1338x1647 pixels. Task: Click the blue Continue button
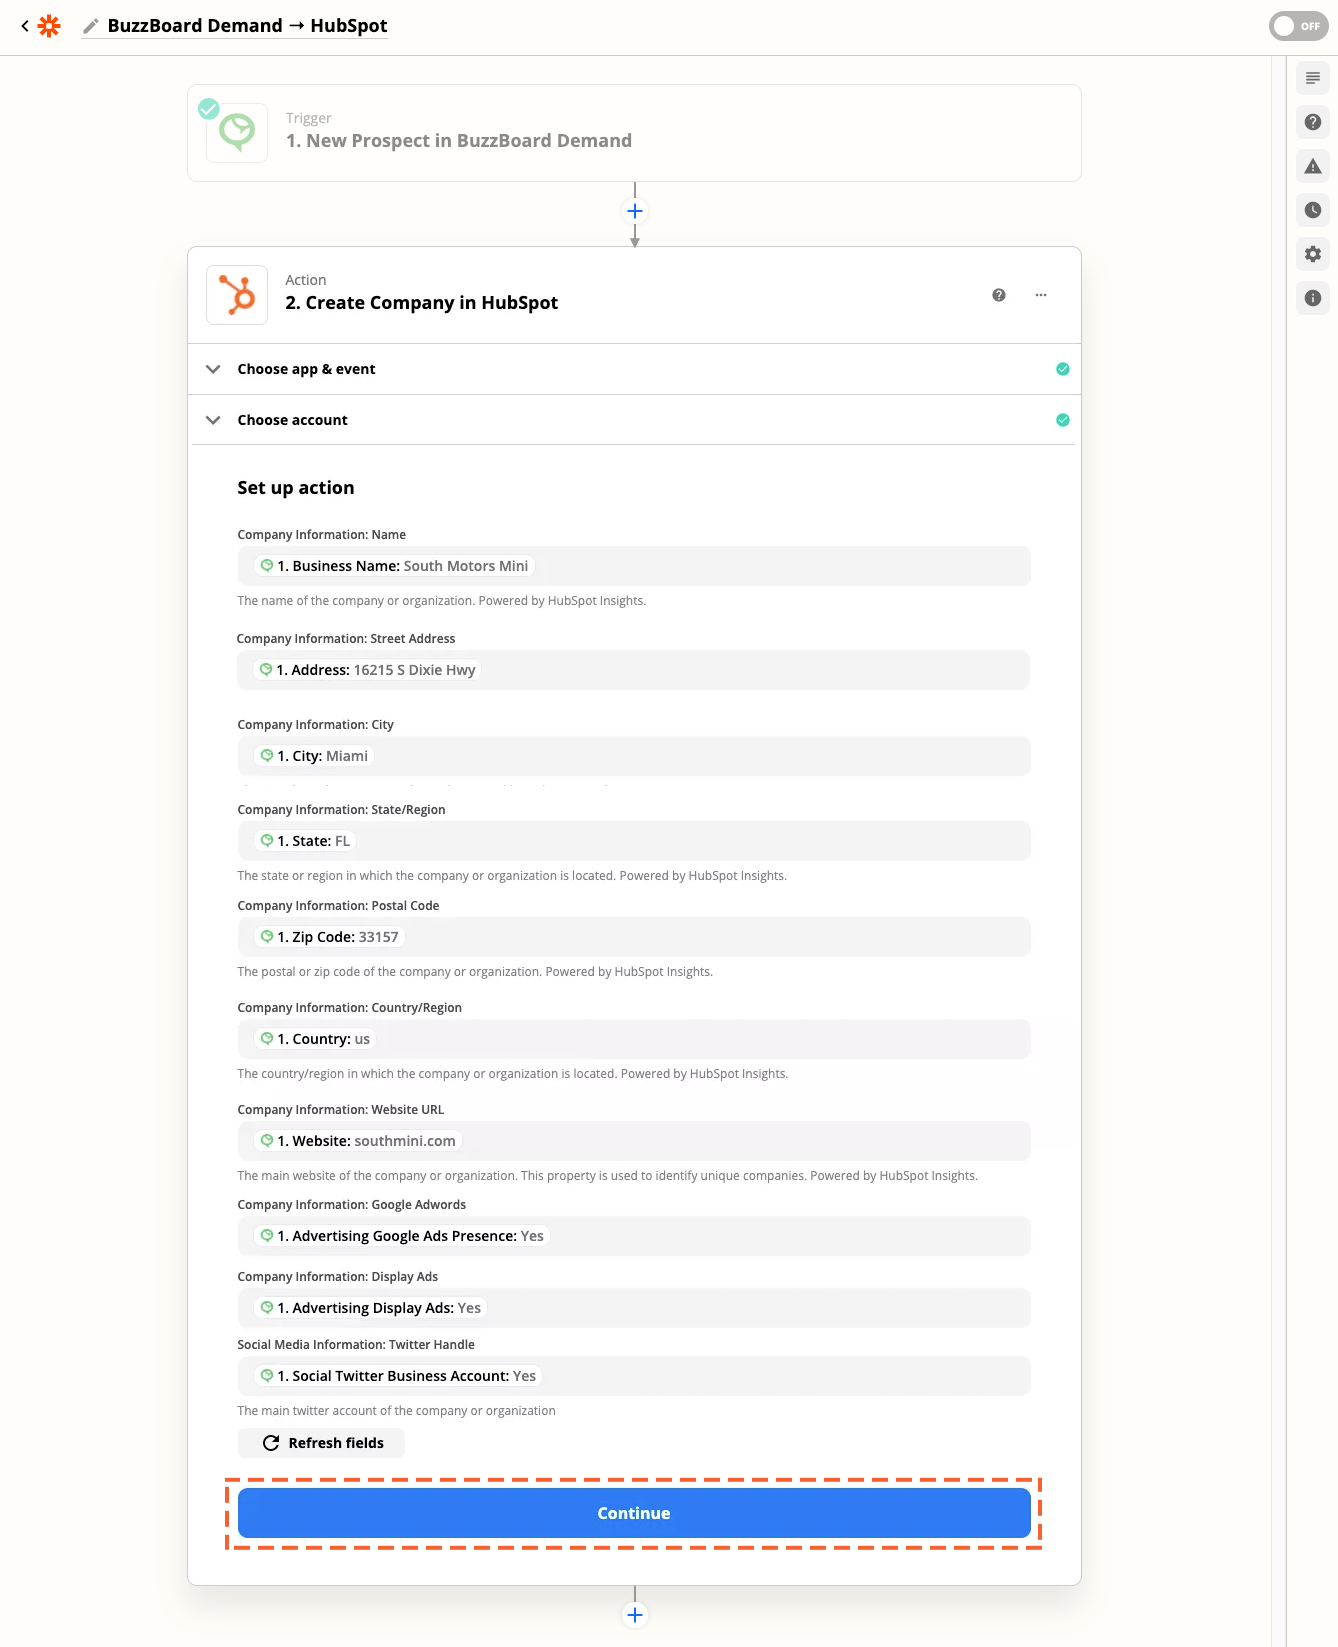[634, 1513]
